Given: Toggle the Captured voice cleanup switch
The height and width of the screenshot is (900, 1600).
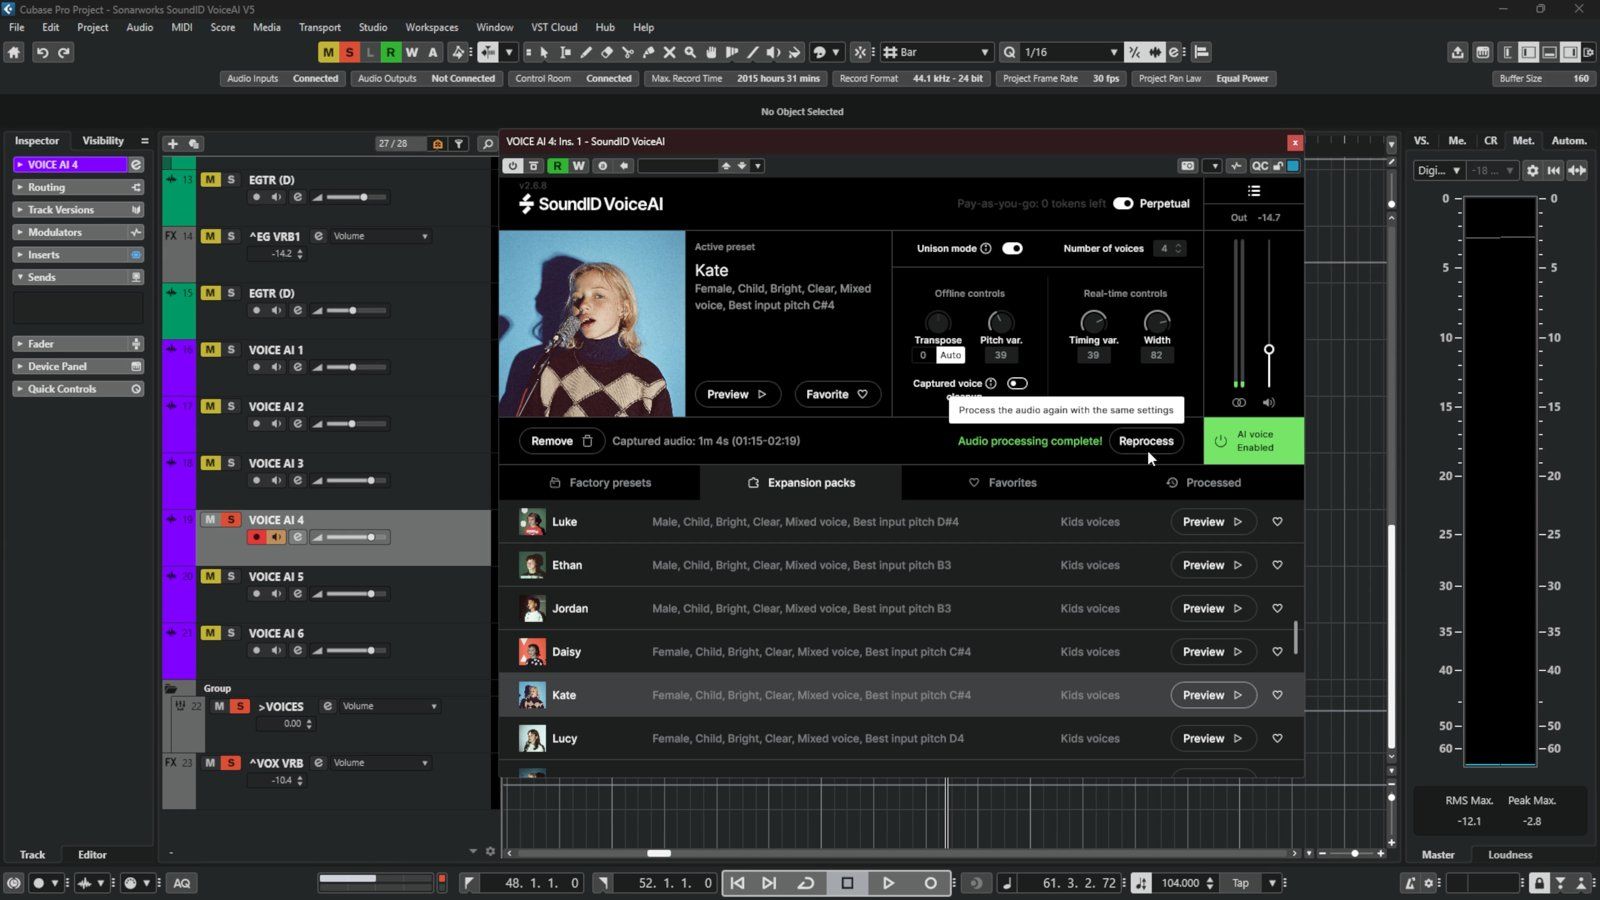Looking at the screenshot, I should coord(1017,384).
